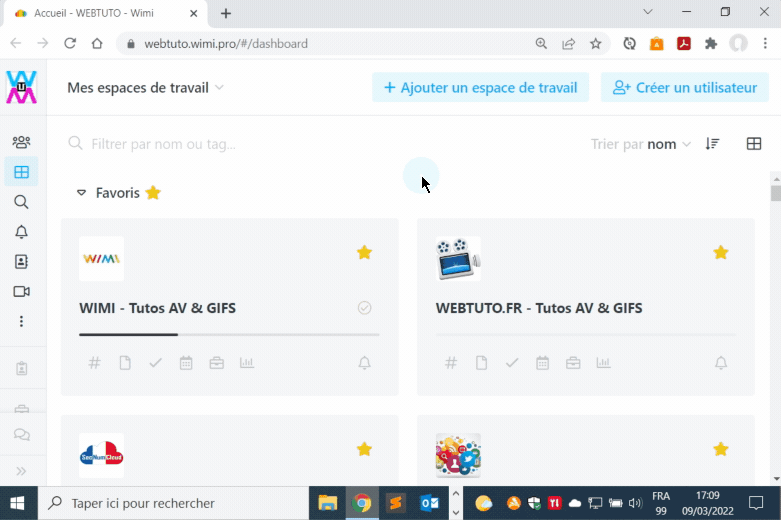Open briefcase icon of WIMI - Tutos card

pyautogui.click(x=217, y=363)
